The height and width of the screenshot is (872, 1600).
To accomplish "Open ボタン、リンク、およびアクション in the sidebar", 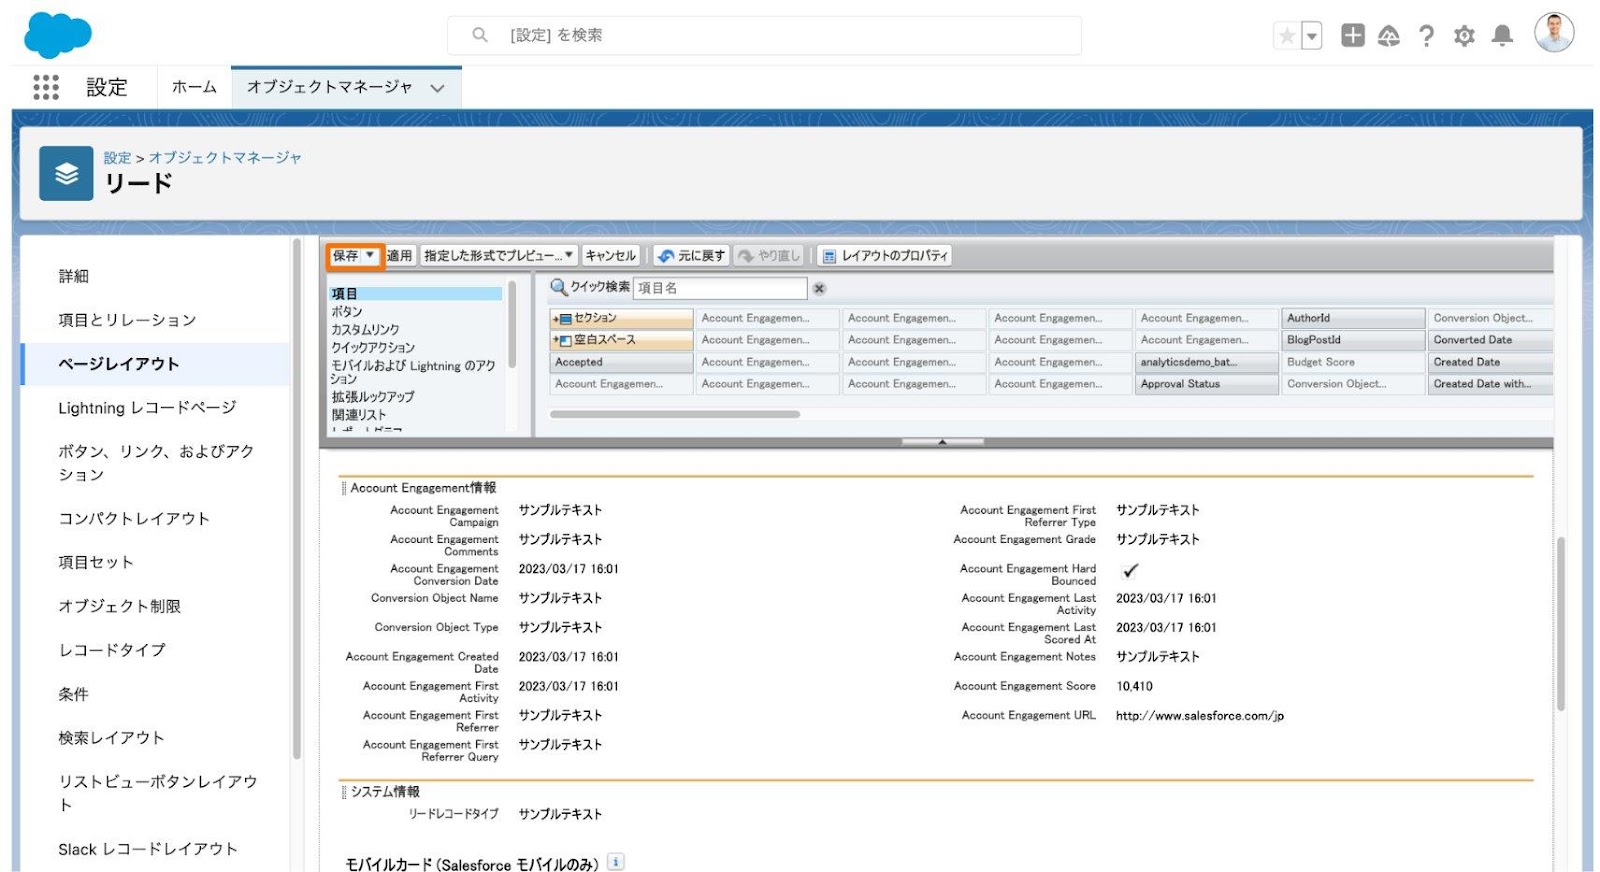I will click(155, 463).
